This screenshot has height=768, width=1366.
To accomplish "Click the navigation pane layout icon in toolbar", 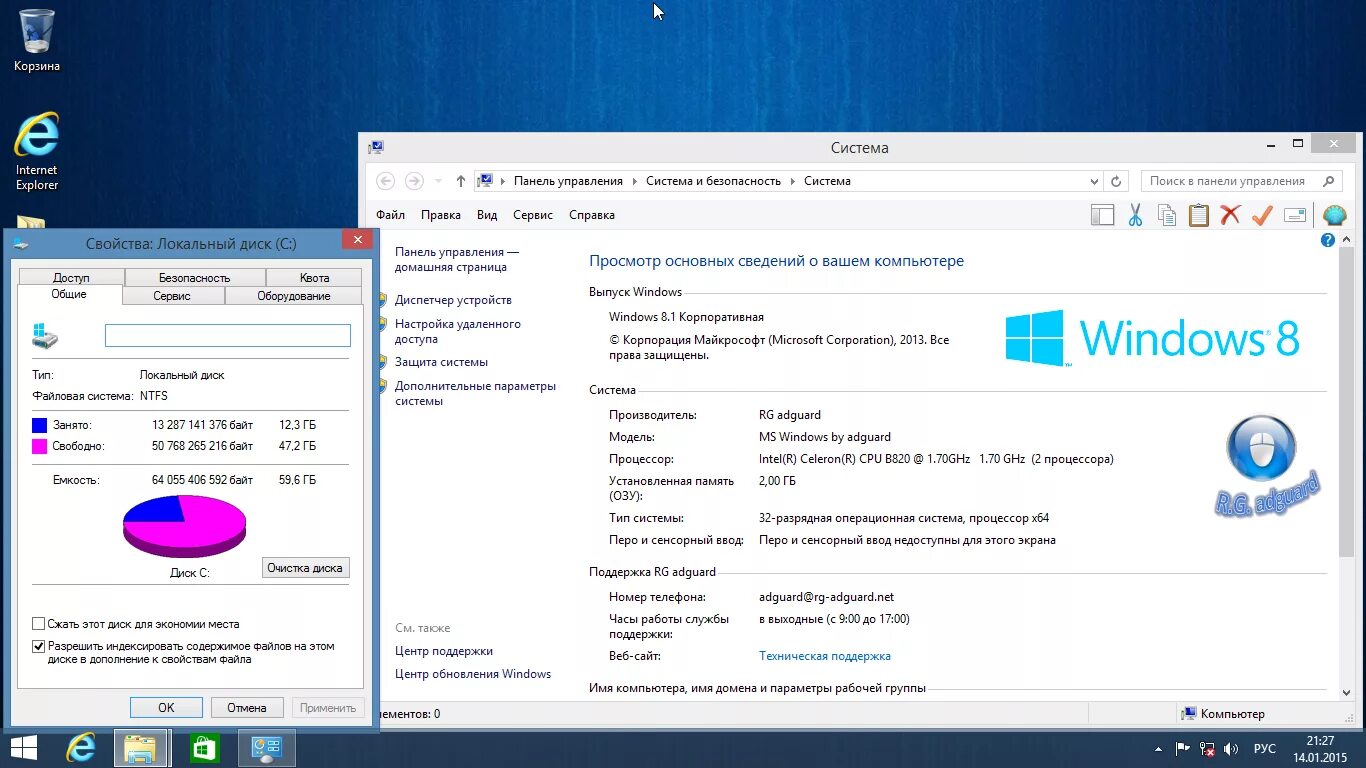I will [x=1102, y=215].
